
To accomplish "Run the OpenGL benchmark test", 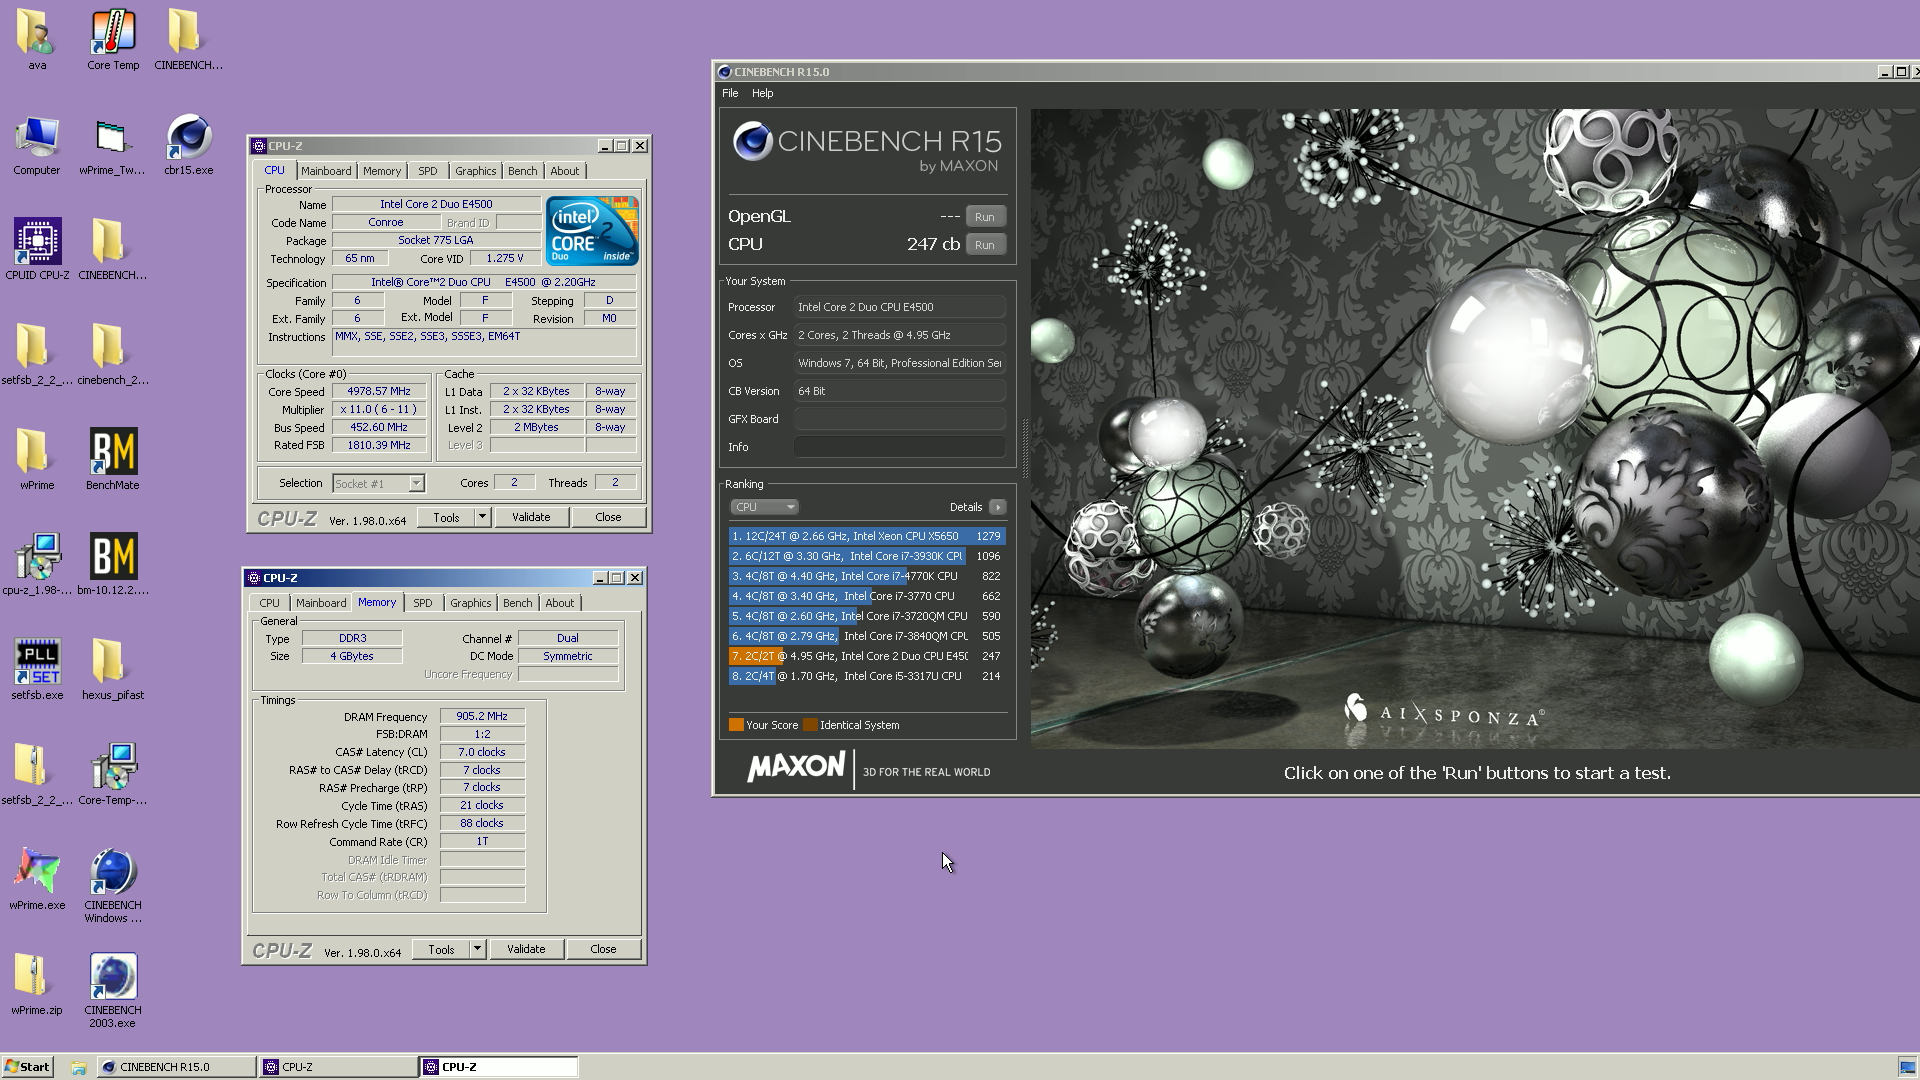I will (985, 217).
